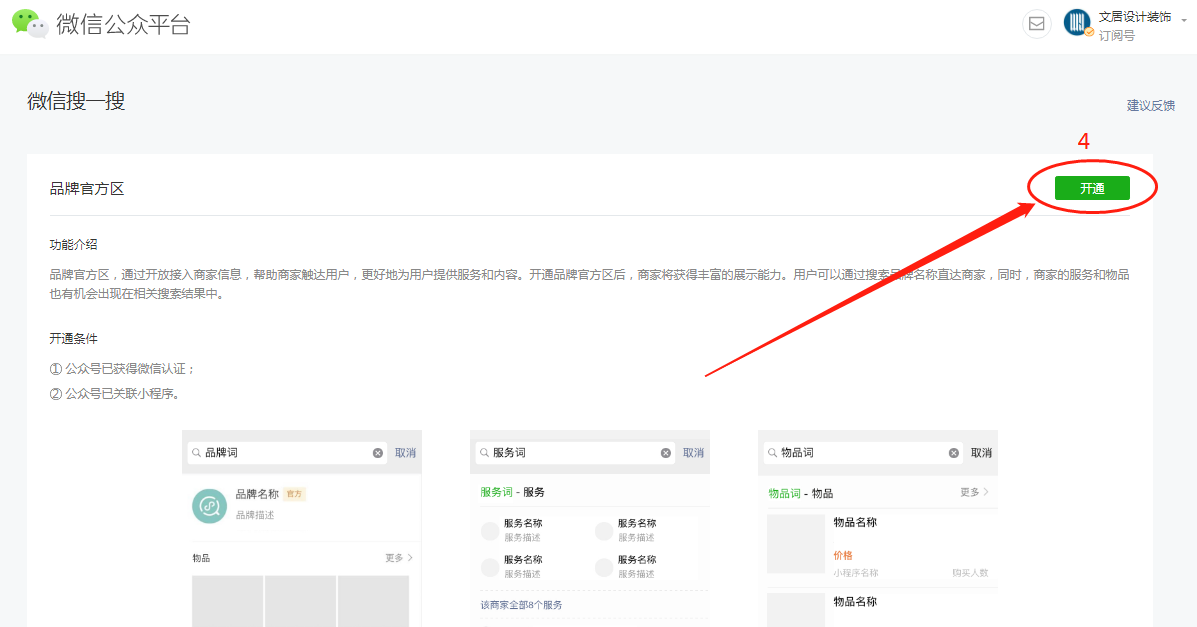Click the magnifier in 物品词 search
The image size is (1197, 627).
pos(773,453)
